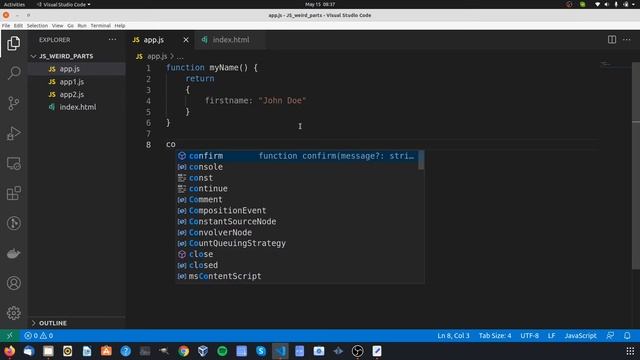Open the errors and warnings indicator
This screenshot has width=640, height=360.
click(x=38, y=336)
